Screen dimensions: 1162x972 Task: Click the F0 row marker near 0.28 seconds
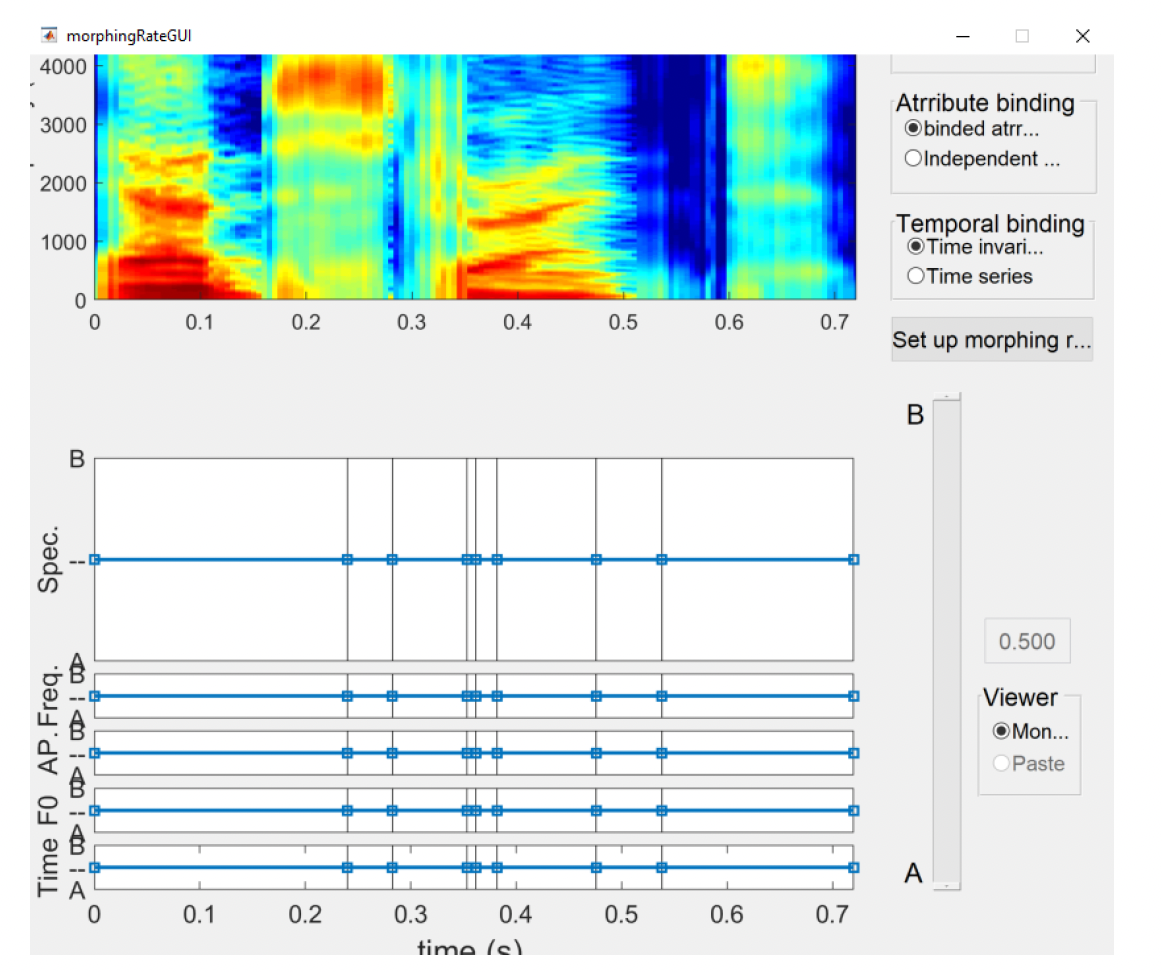pos(392,811)
